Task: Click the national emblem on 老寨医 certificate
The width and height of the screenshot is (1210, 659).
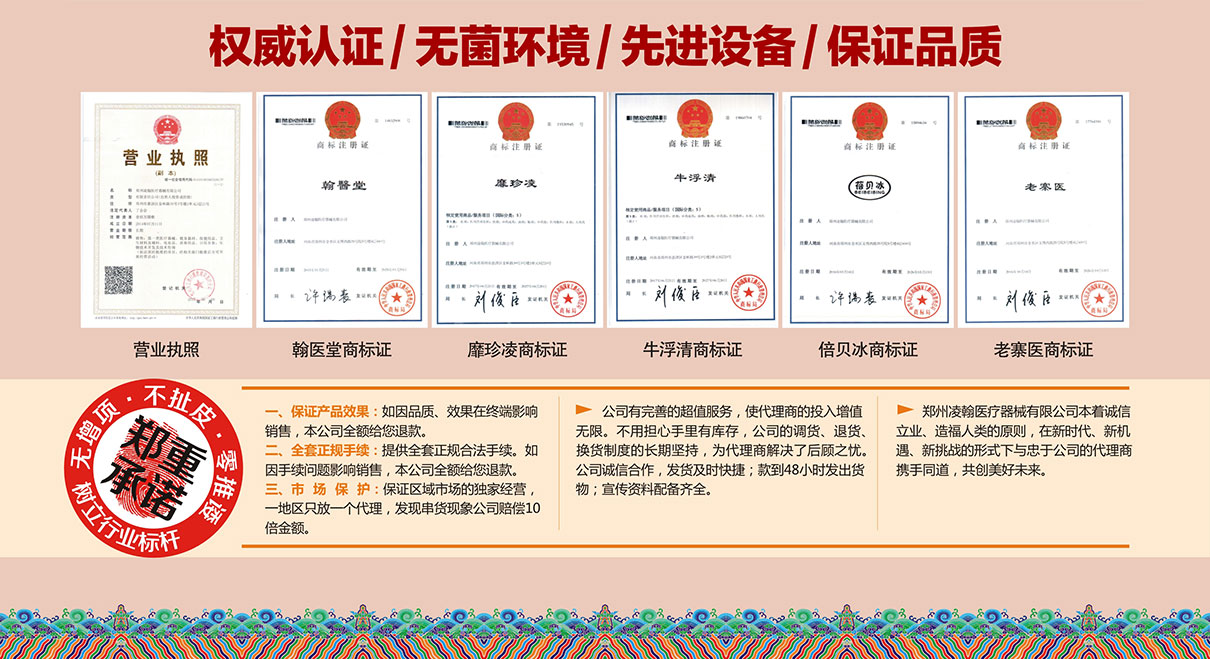Action: [x=1042, y=120]
